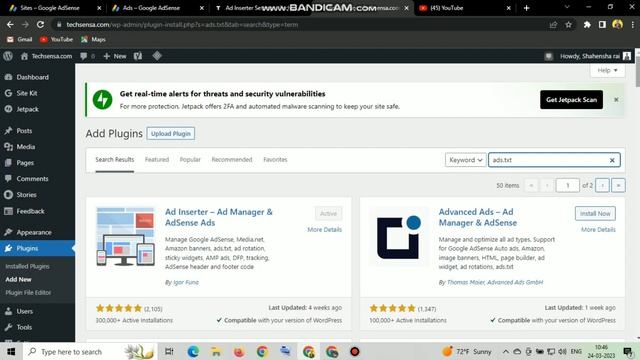Show hidden system tray icons
This screenshot has height=360, width=640.
[505, 351]
